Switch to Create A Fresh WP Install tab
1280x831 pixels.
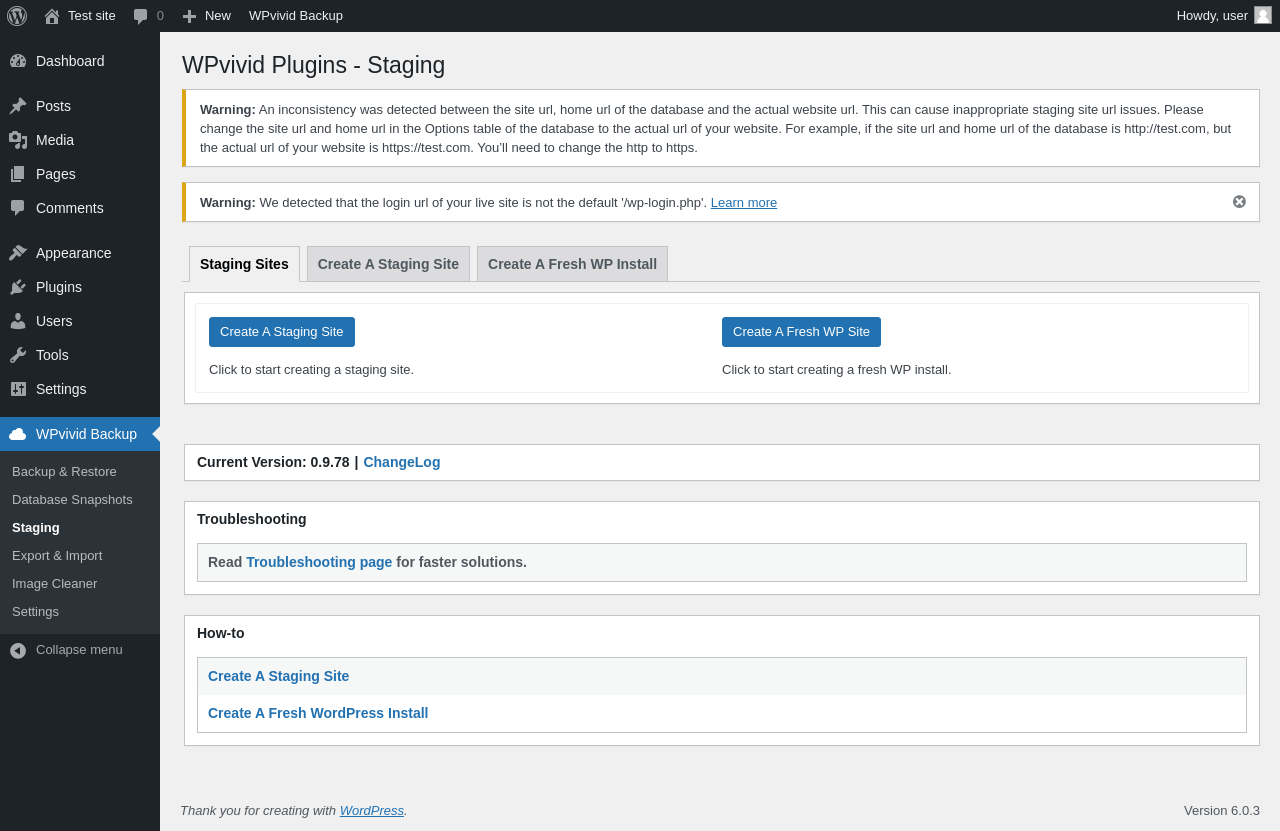tap(572, 264)
